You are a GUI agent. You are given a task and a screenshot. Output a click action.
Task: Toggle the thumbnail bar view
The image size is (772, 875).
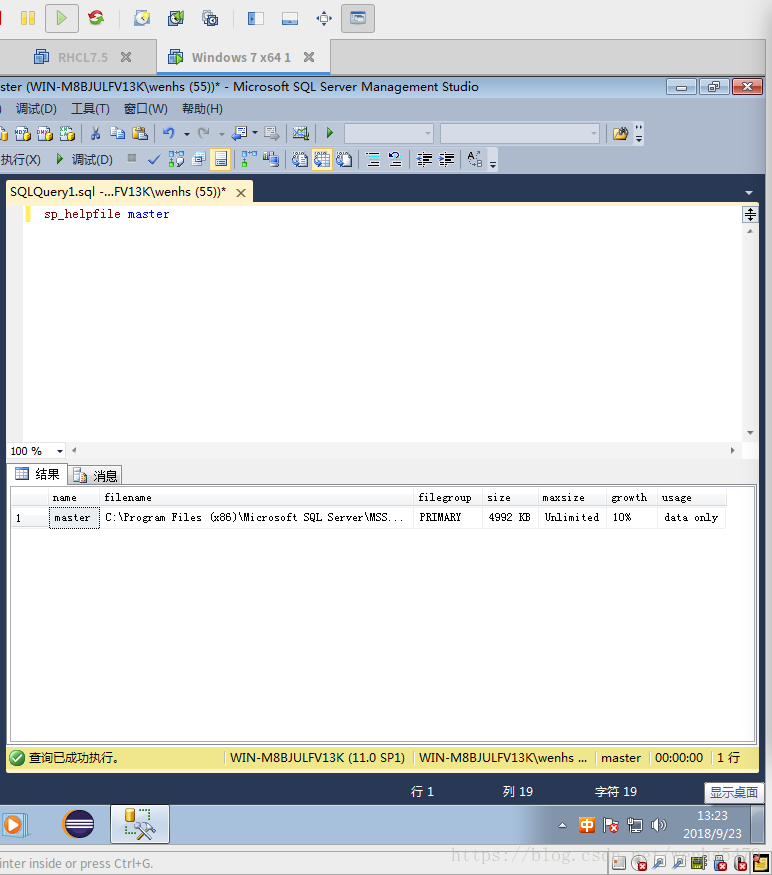pos(290,18)
